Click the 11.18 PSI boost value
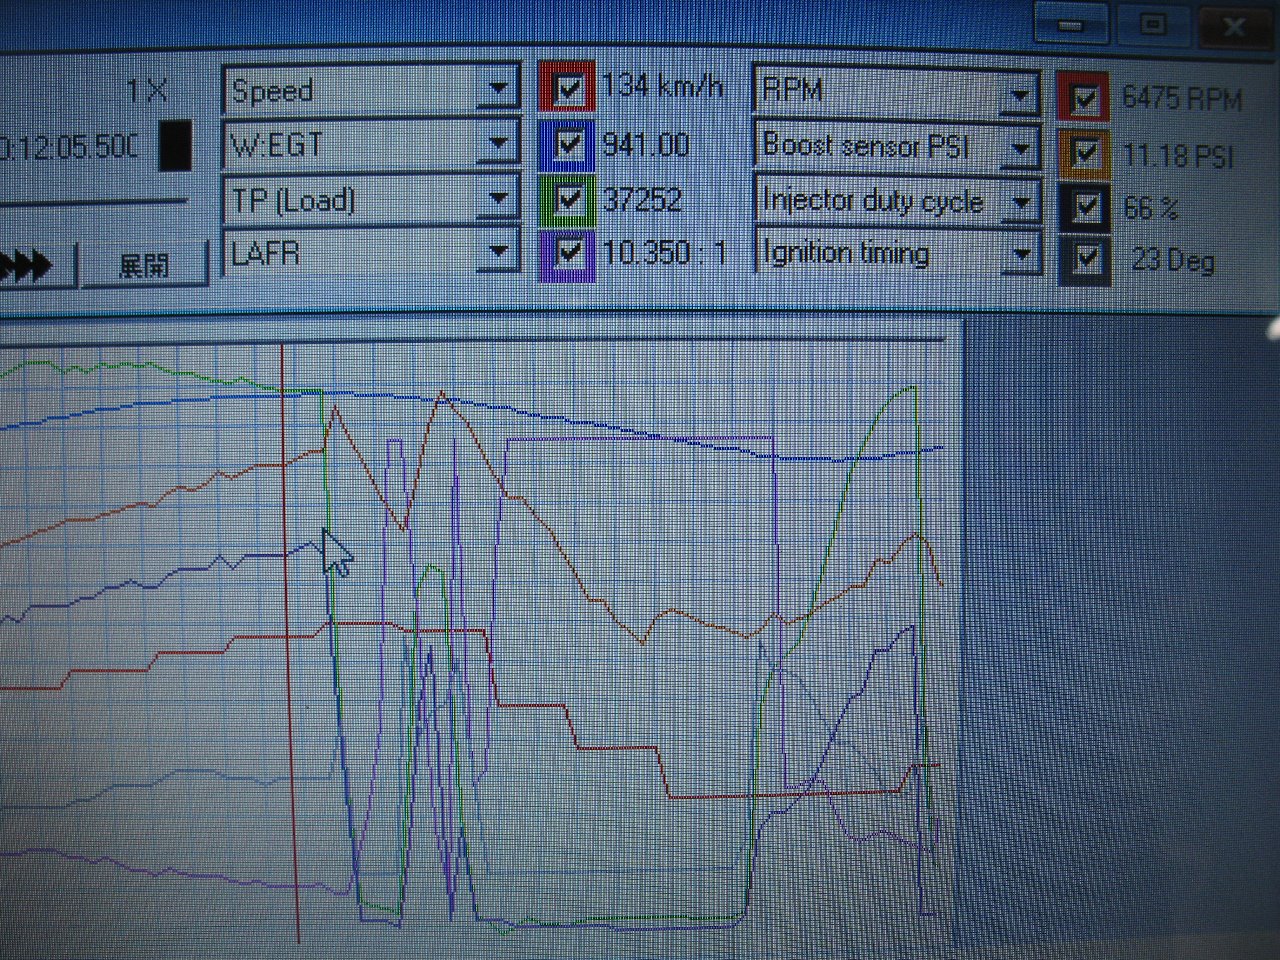The height and width of the screenshot is (960, 1280). tap(1178, 155)
